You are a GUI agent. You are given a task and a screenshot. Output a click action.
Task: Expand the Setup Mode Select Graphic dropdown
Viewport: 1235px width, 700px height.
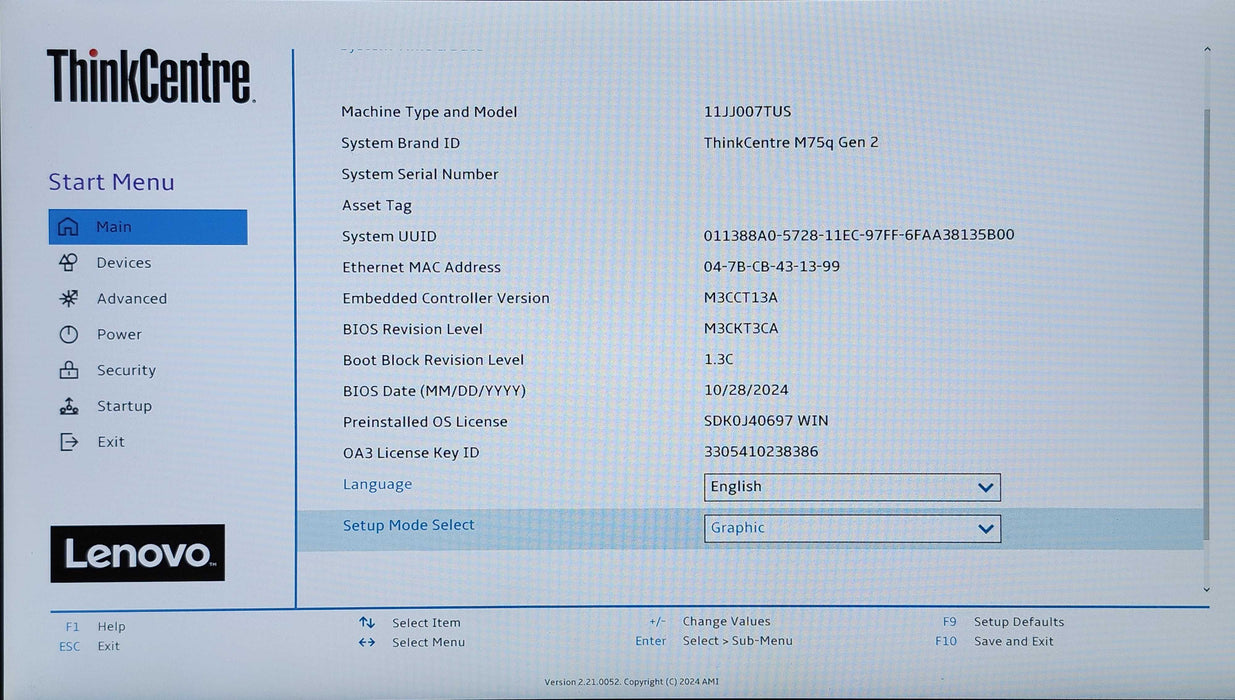[x=852, y=528]
